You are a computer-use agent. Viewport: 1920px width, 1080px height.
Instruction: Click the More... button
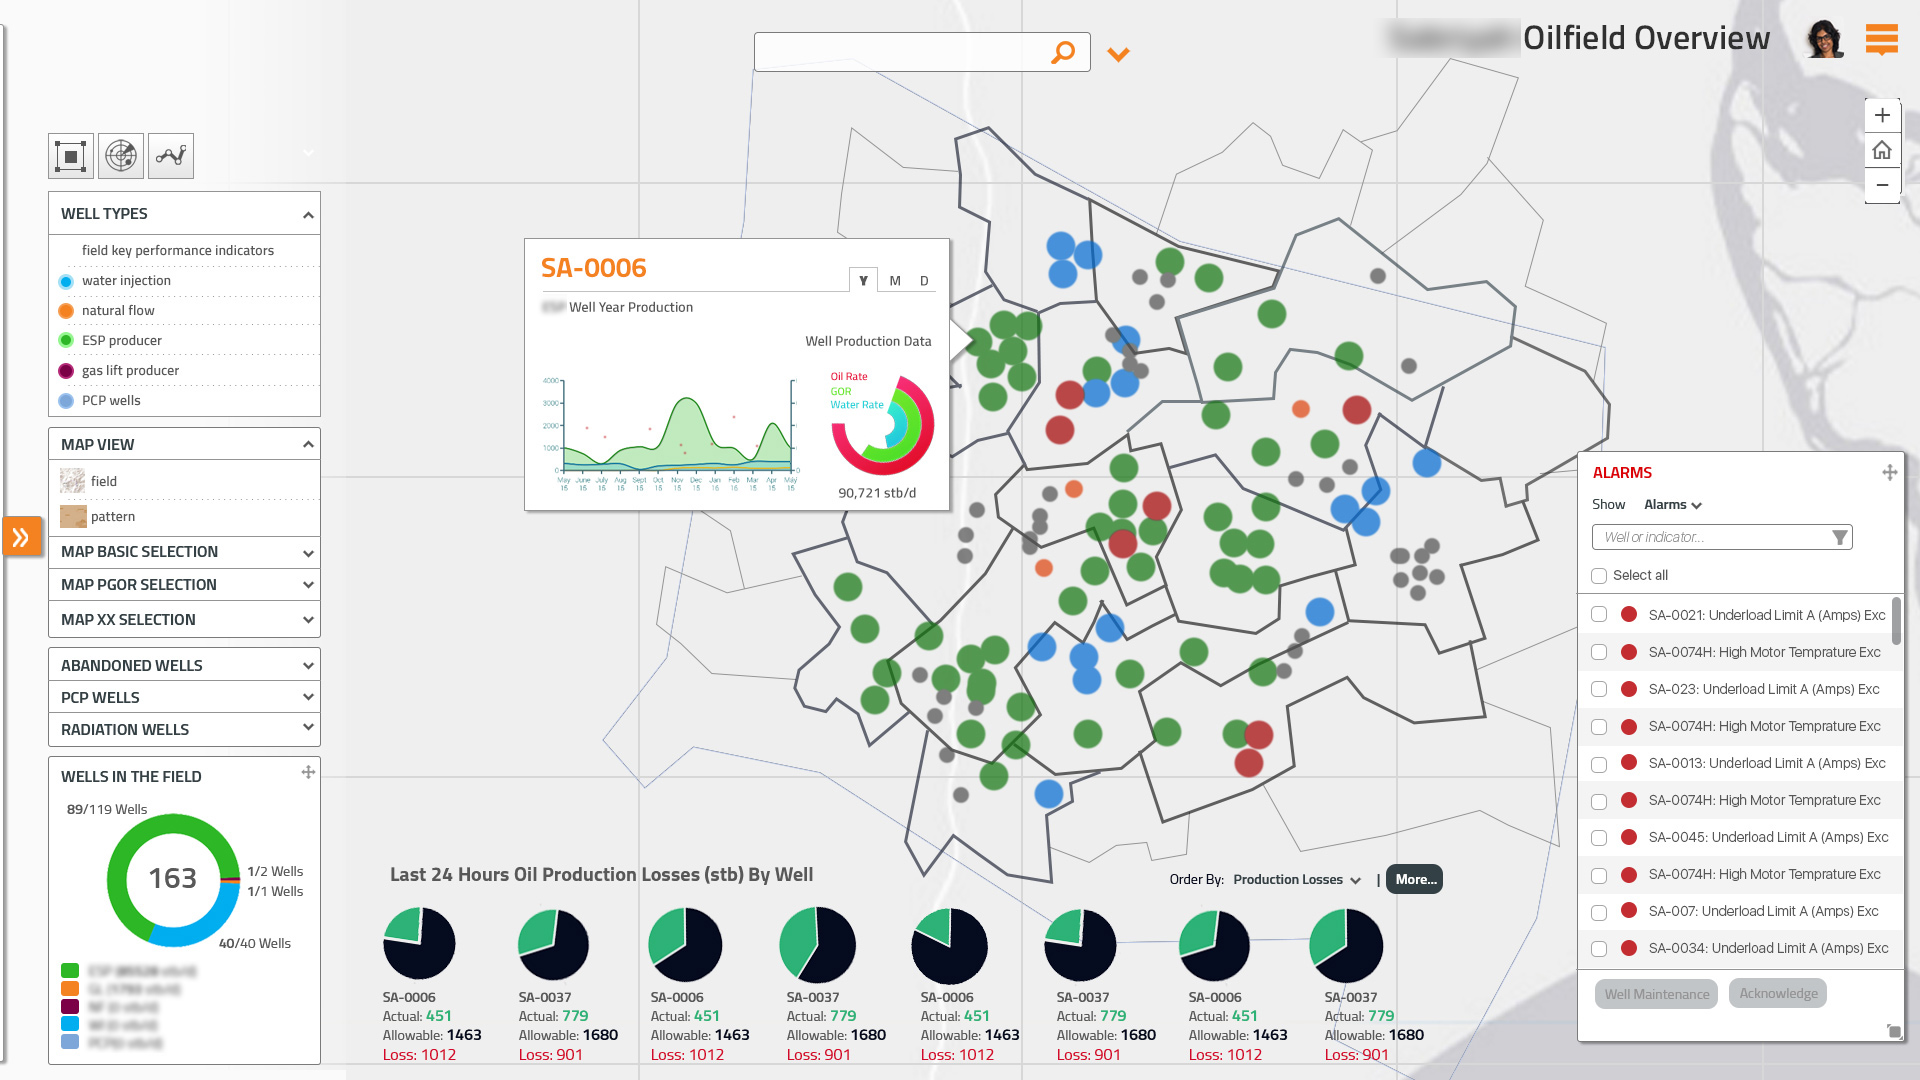[x=1415, y=880]
